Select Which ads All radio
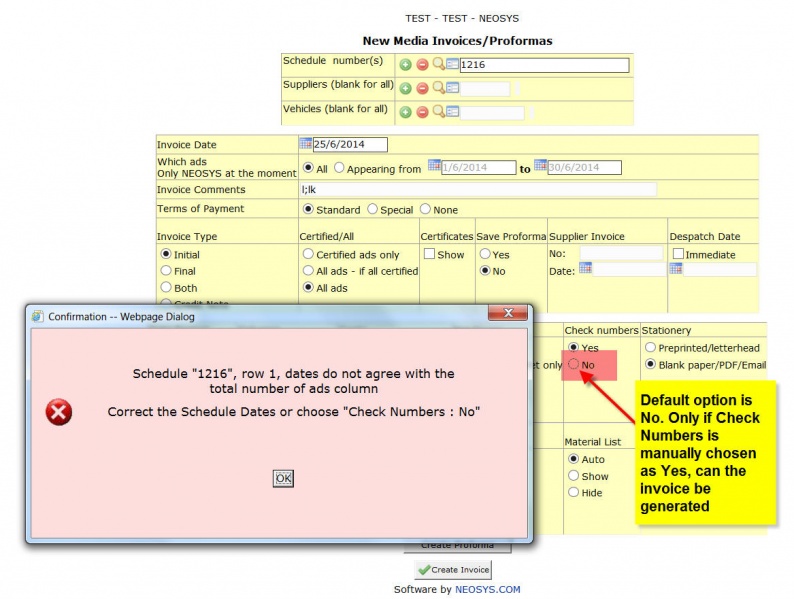 [308, 168]
